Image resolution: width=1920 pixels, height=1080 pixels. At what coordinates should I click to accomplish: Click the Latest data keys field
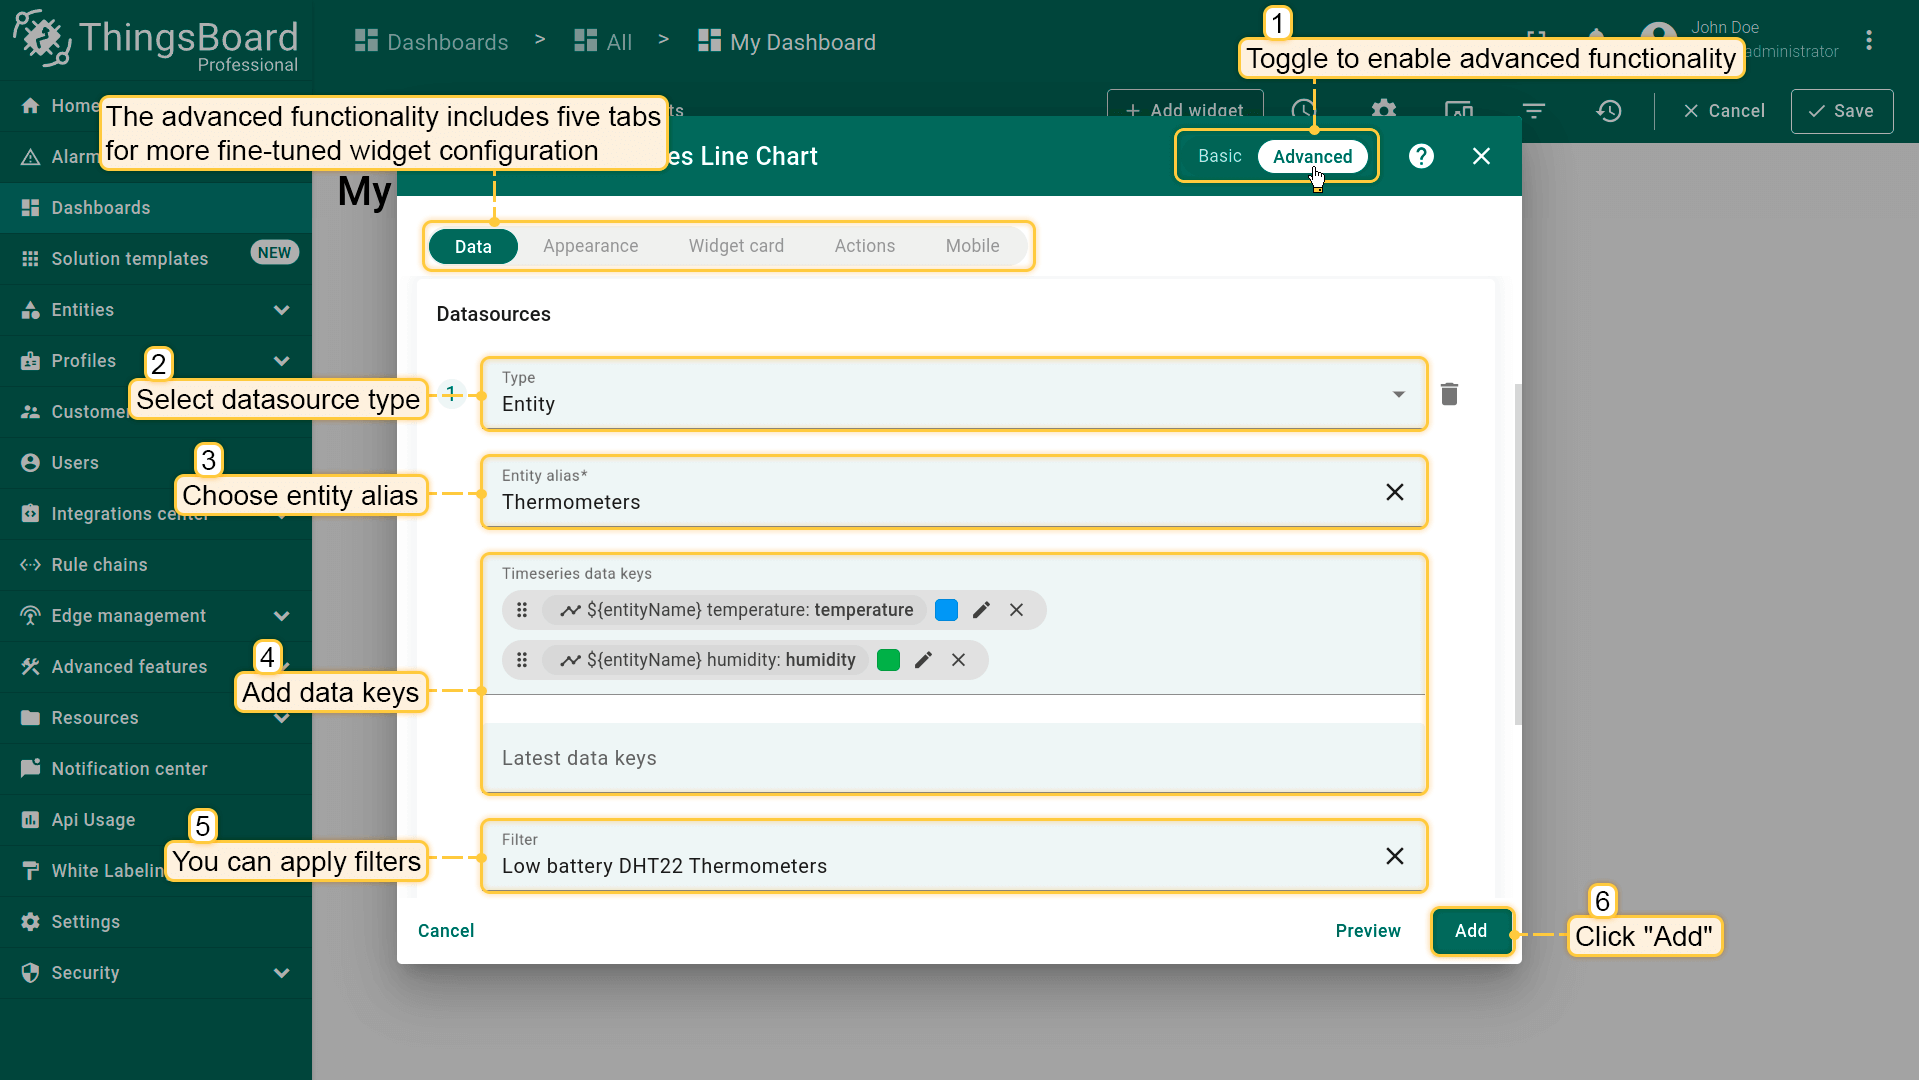(x=953, y=758)
